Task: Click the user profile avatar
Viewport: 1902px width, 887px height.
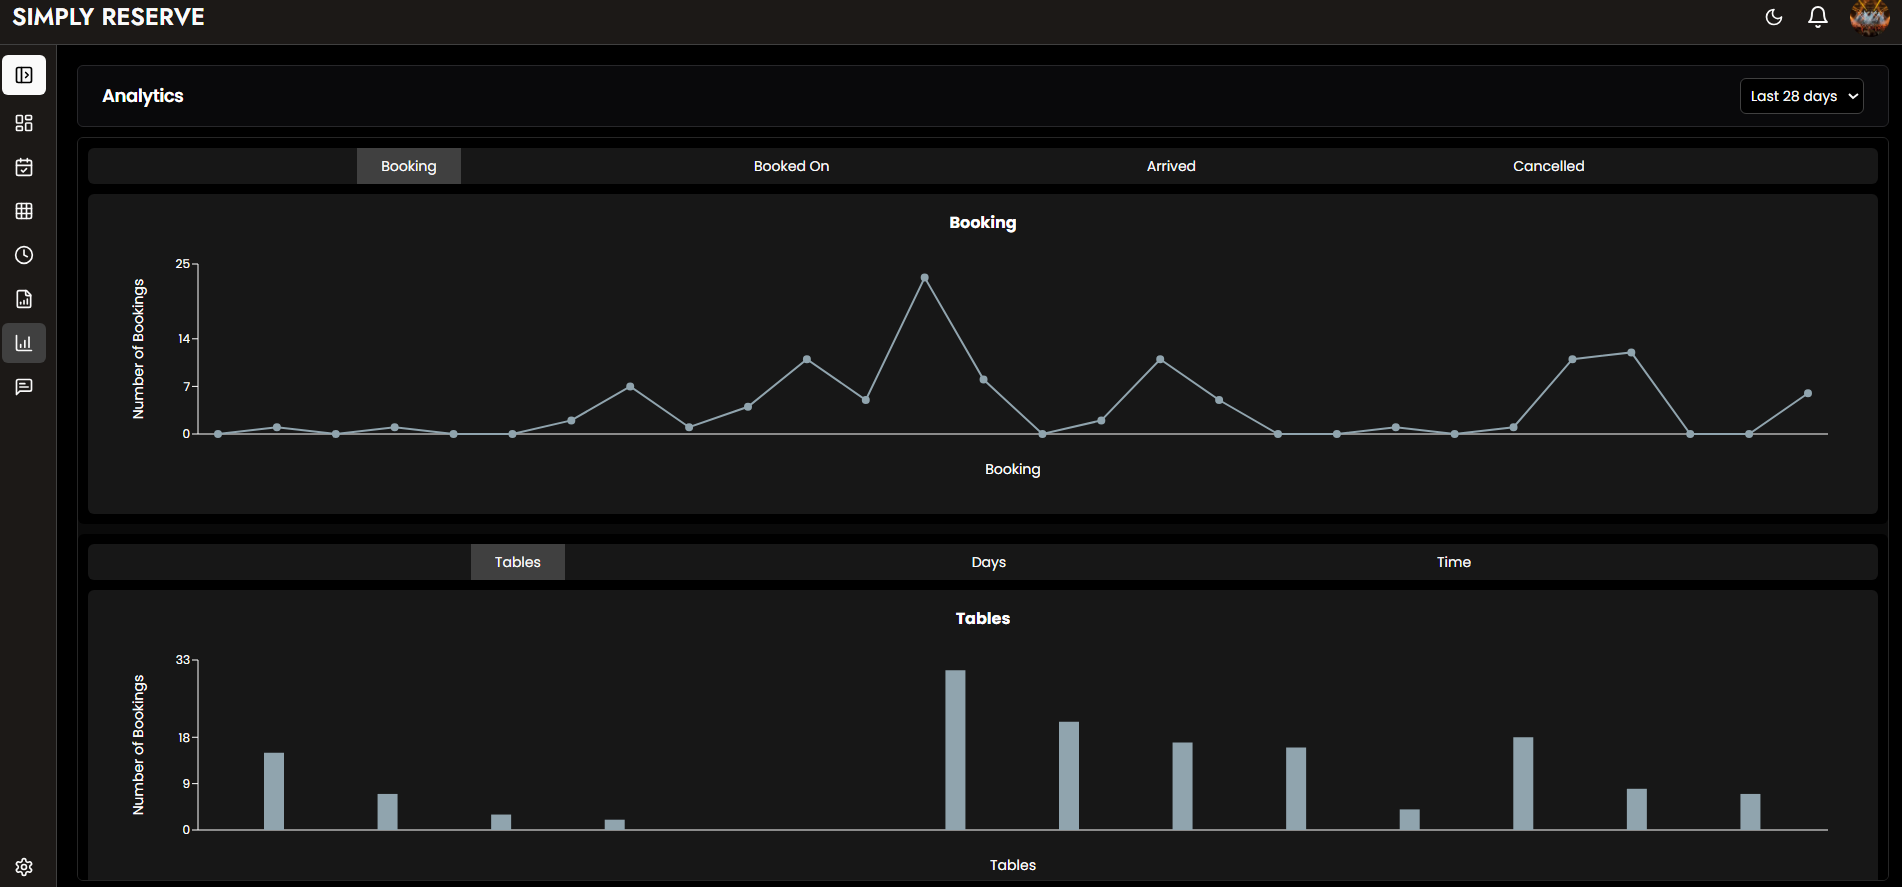Action: (1868, 17)
